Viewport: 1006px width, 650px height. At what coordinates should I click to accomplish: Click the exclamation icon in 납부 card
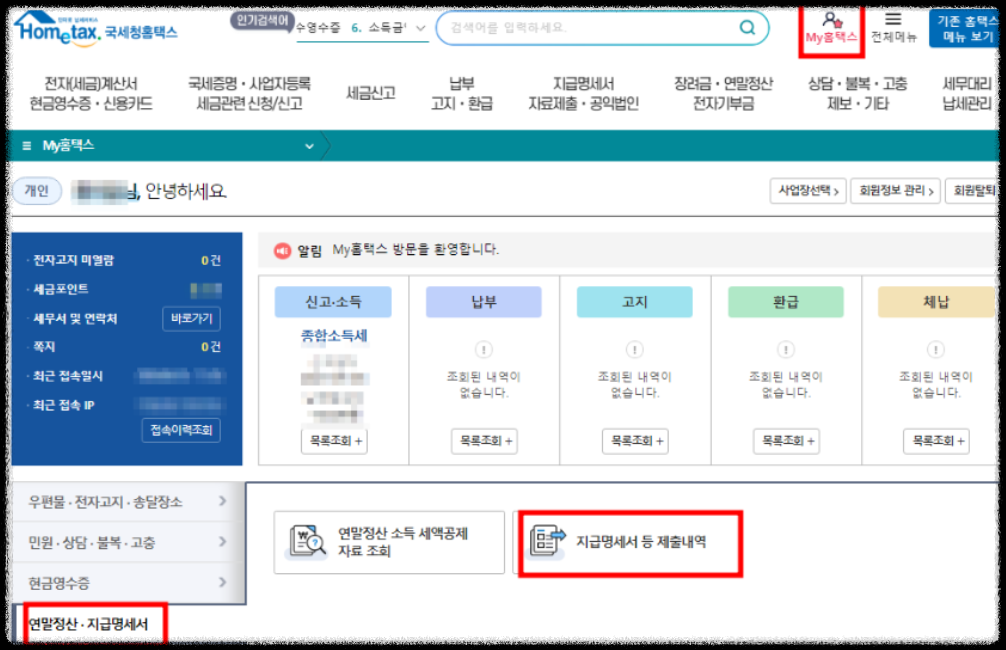[x=483, y=351]
